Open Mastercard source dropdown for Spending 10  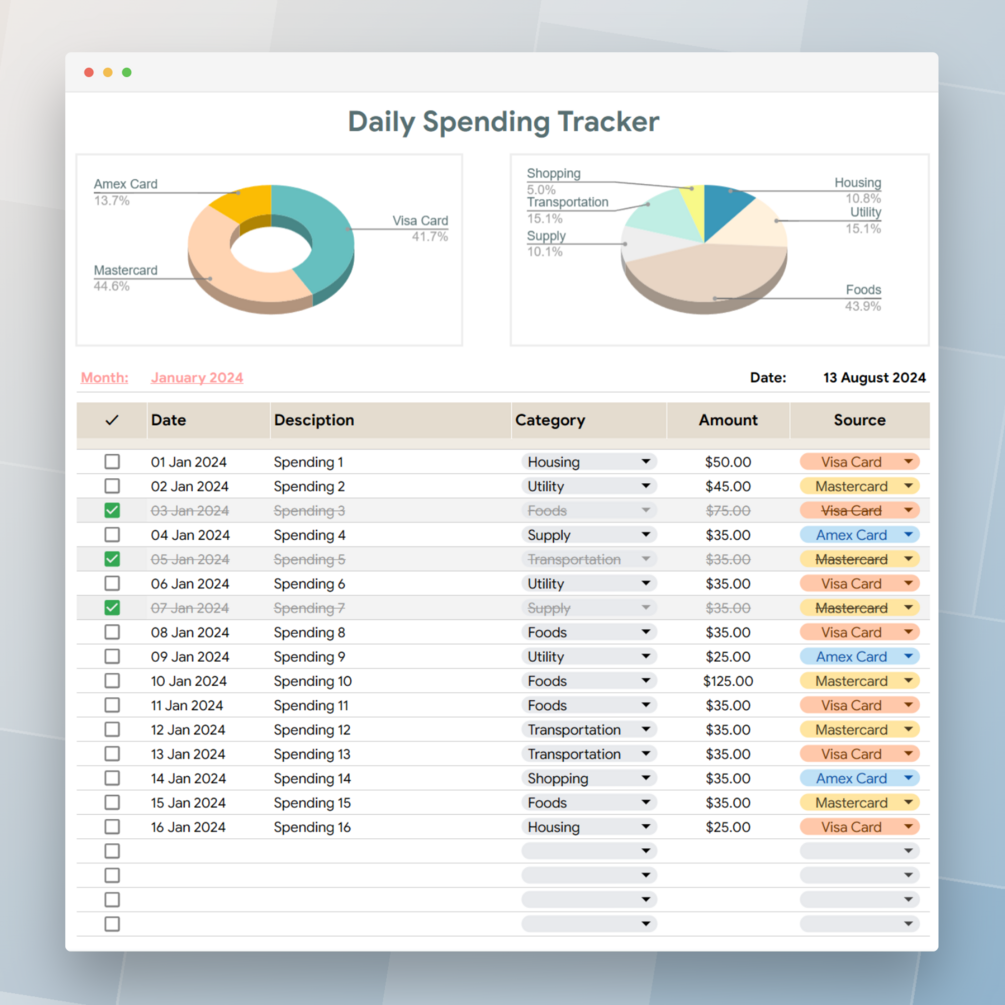point(860,681)
